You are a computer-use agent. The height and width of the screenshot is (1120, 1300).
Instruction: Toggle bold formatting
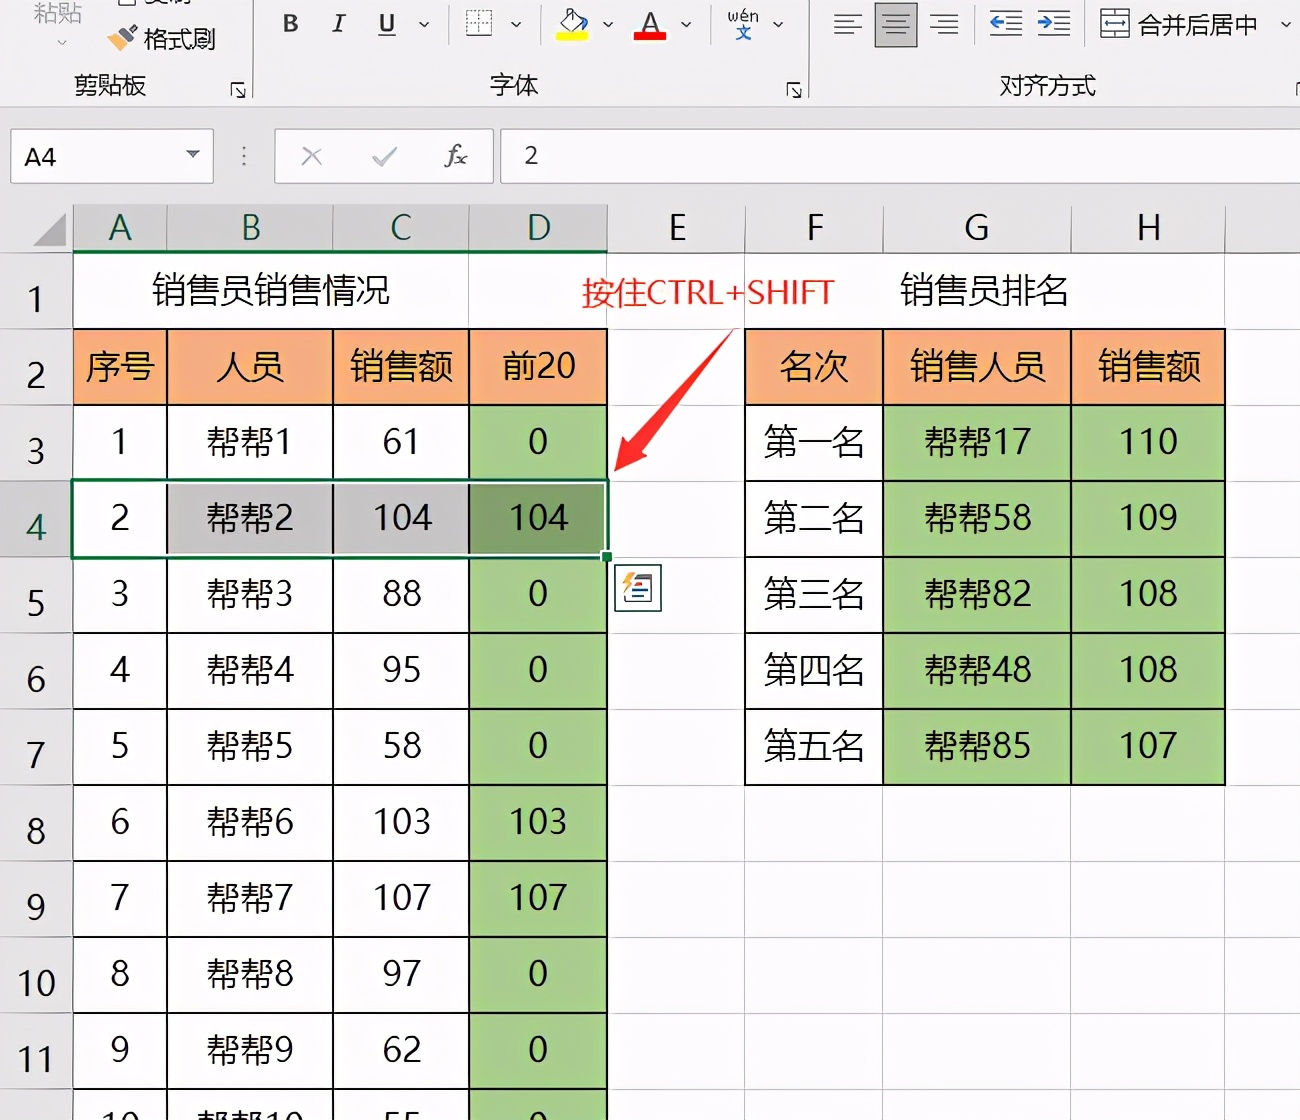(290, 24)
